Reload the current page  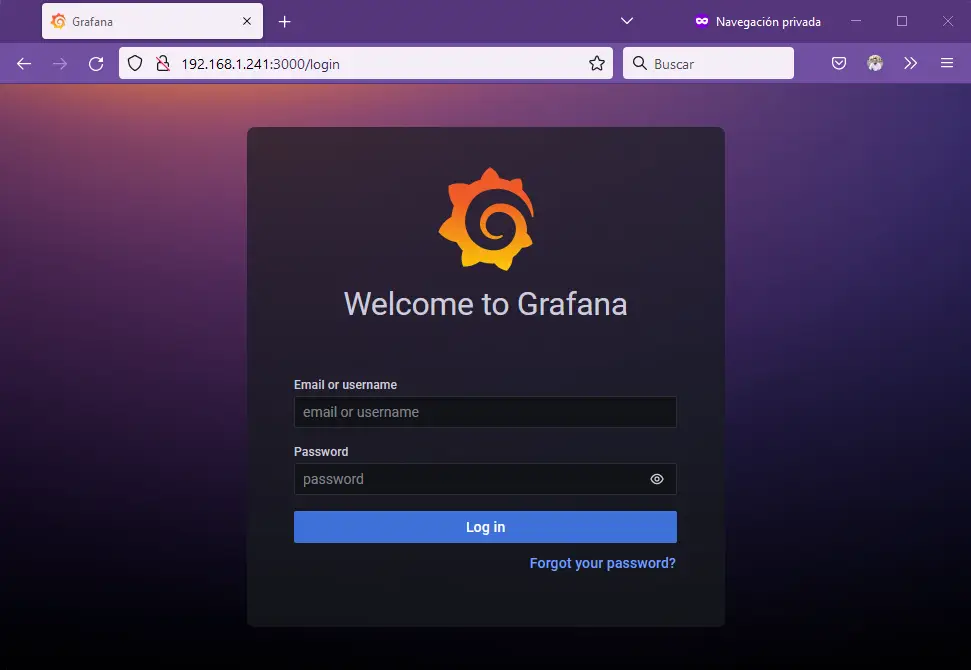pos(96,63)
